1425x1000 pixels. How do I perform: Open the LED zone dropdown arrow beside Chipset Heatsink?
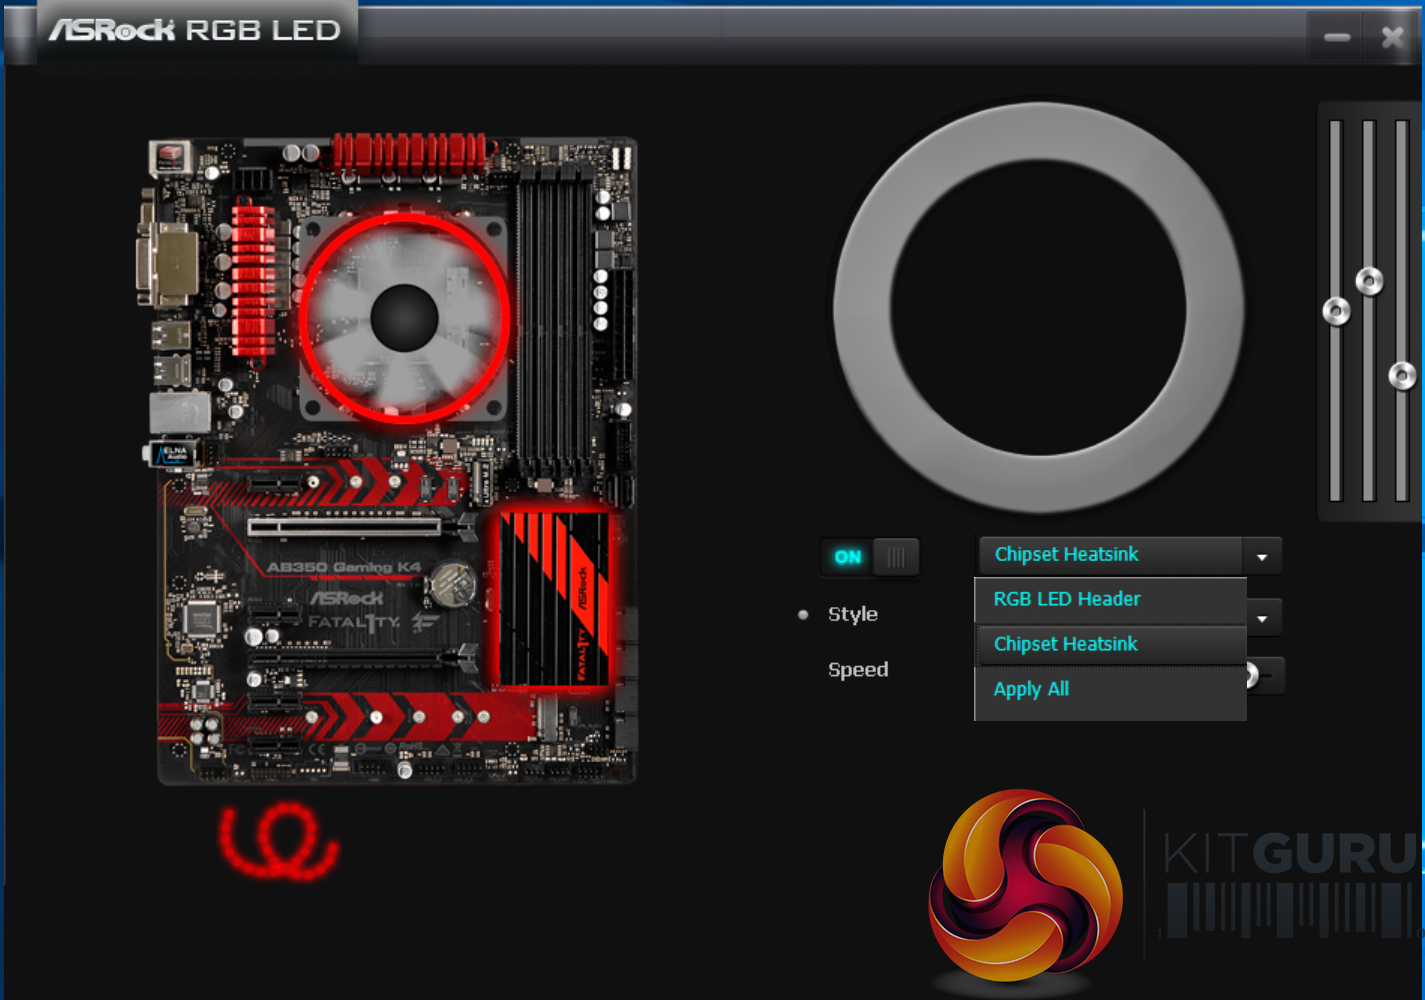[1262, 556]
